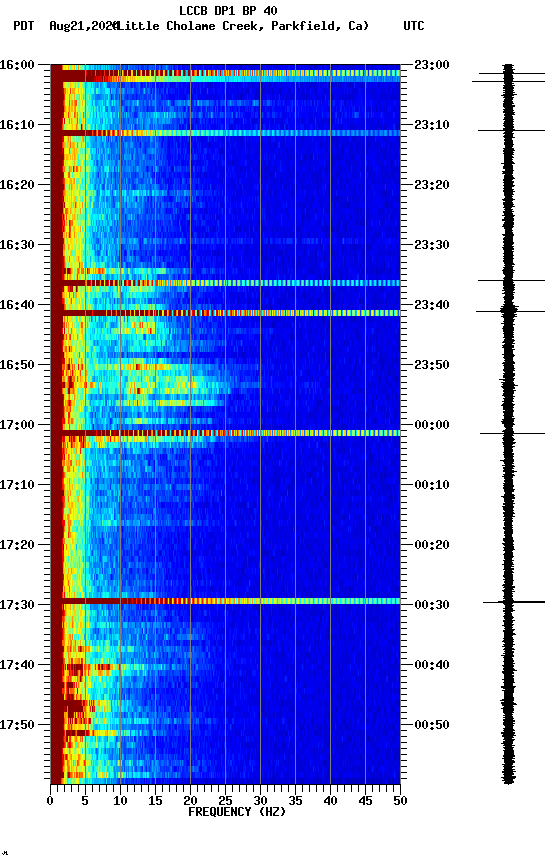Click the '16:10' PDT time label

tap(17, 125)
